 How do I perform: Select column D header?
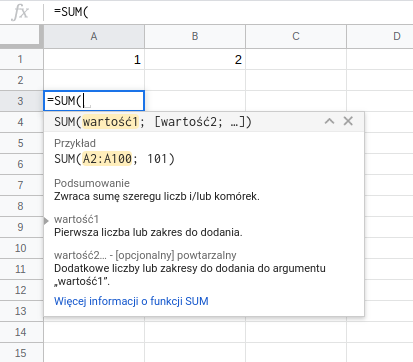tap(380, 36)
